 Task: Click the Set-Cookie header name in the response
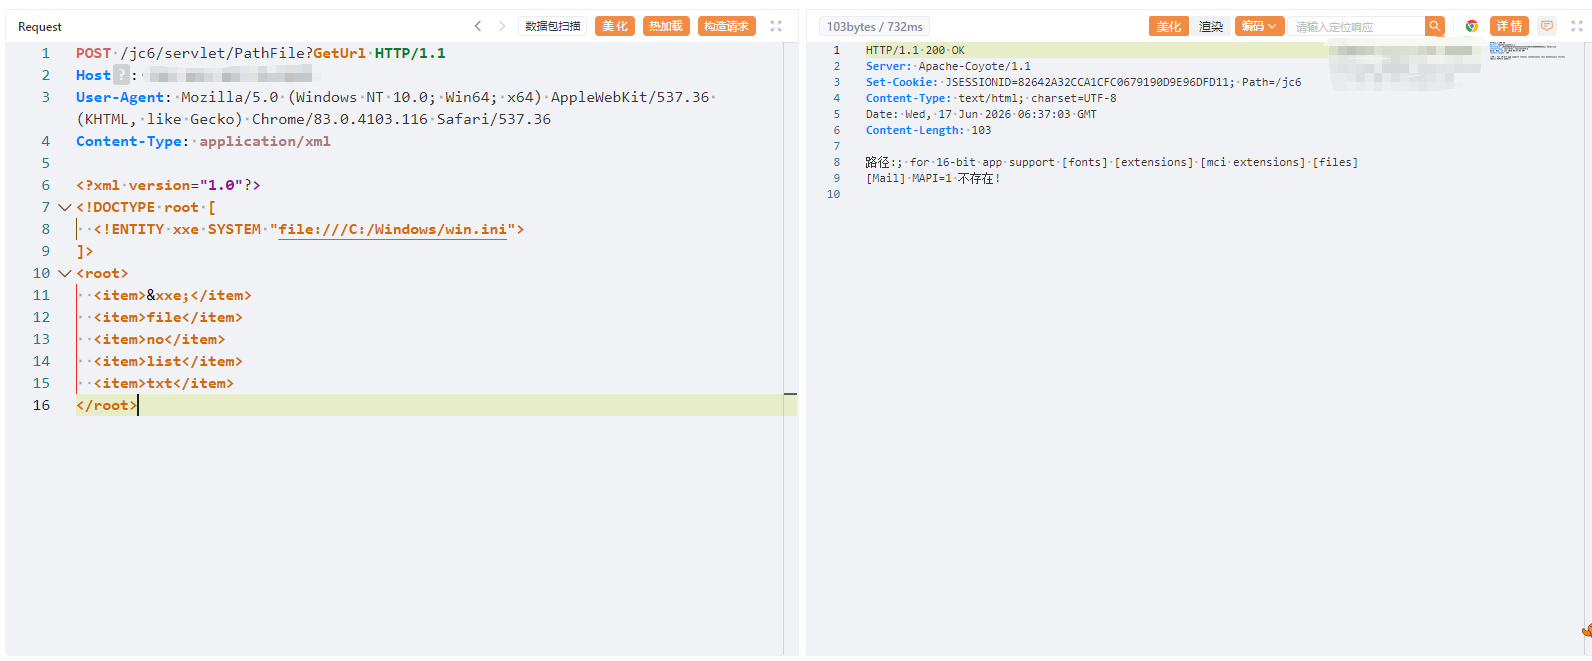point(901,82)
